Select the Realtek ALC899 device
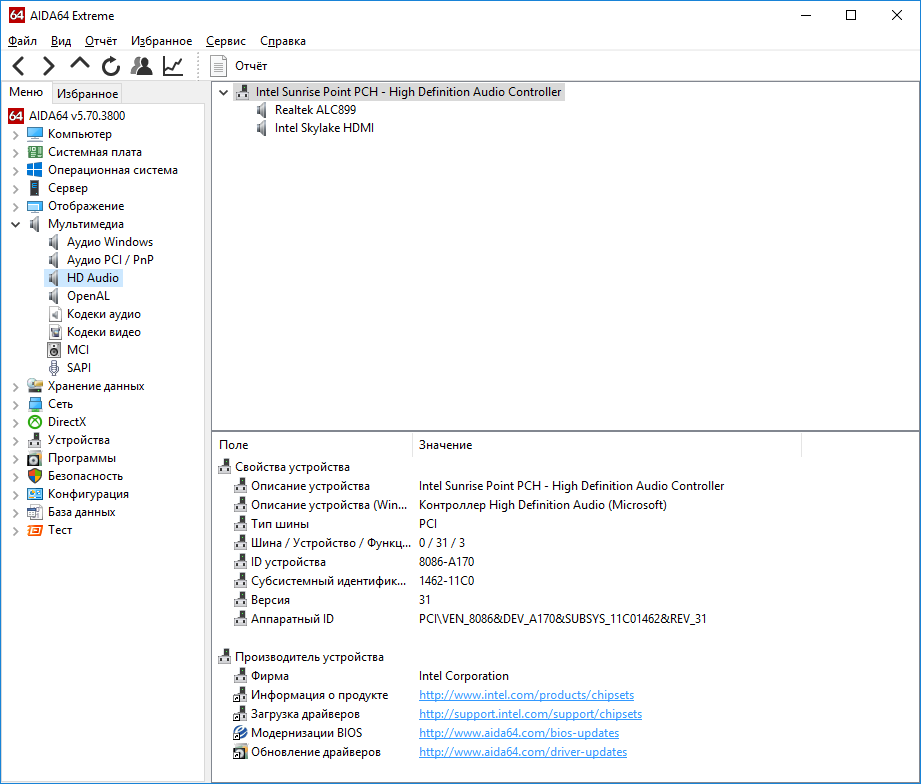This screenshot has width=921, height=784. pyautogui.click(x=315, y=110)
